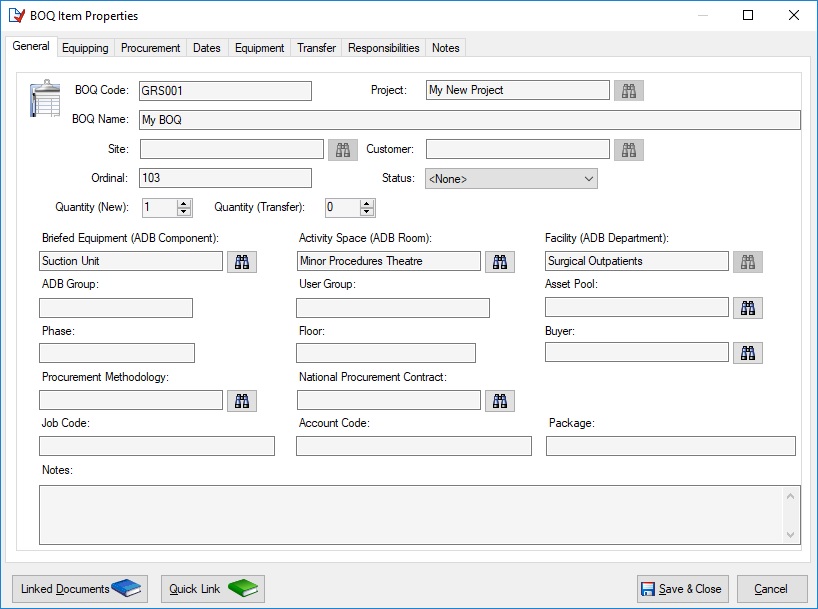The width and height of the screenshot is (818, 609).
Task: Click the Save & Close button
Action: click(682, 589)
